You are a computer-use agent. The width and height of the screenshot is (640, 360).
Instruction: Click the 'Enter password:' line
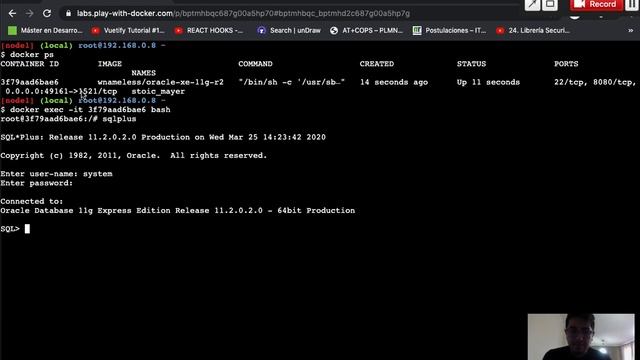pyautogui.click(x=37, y=183)
